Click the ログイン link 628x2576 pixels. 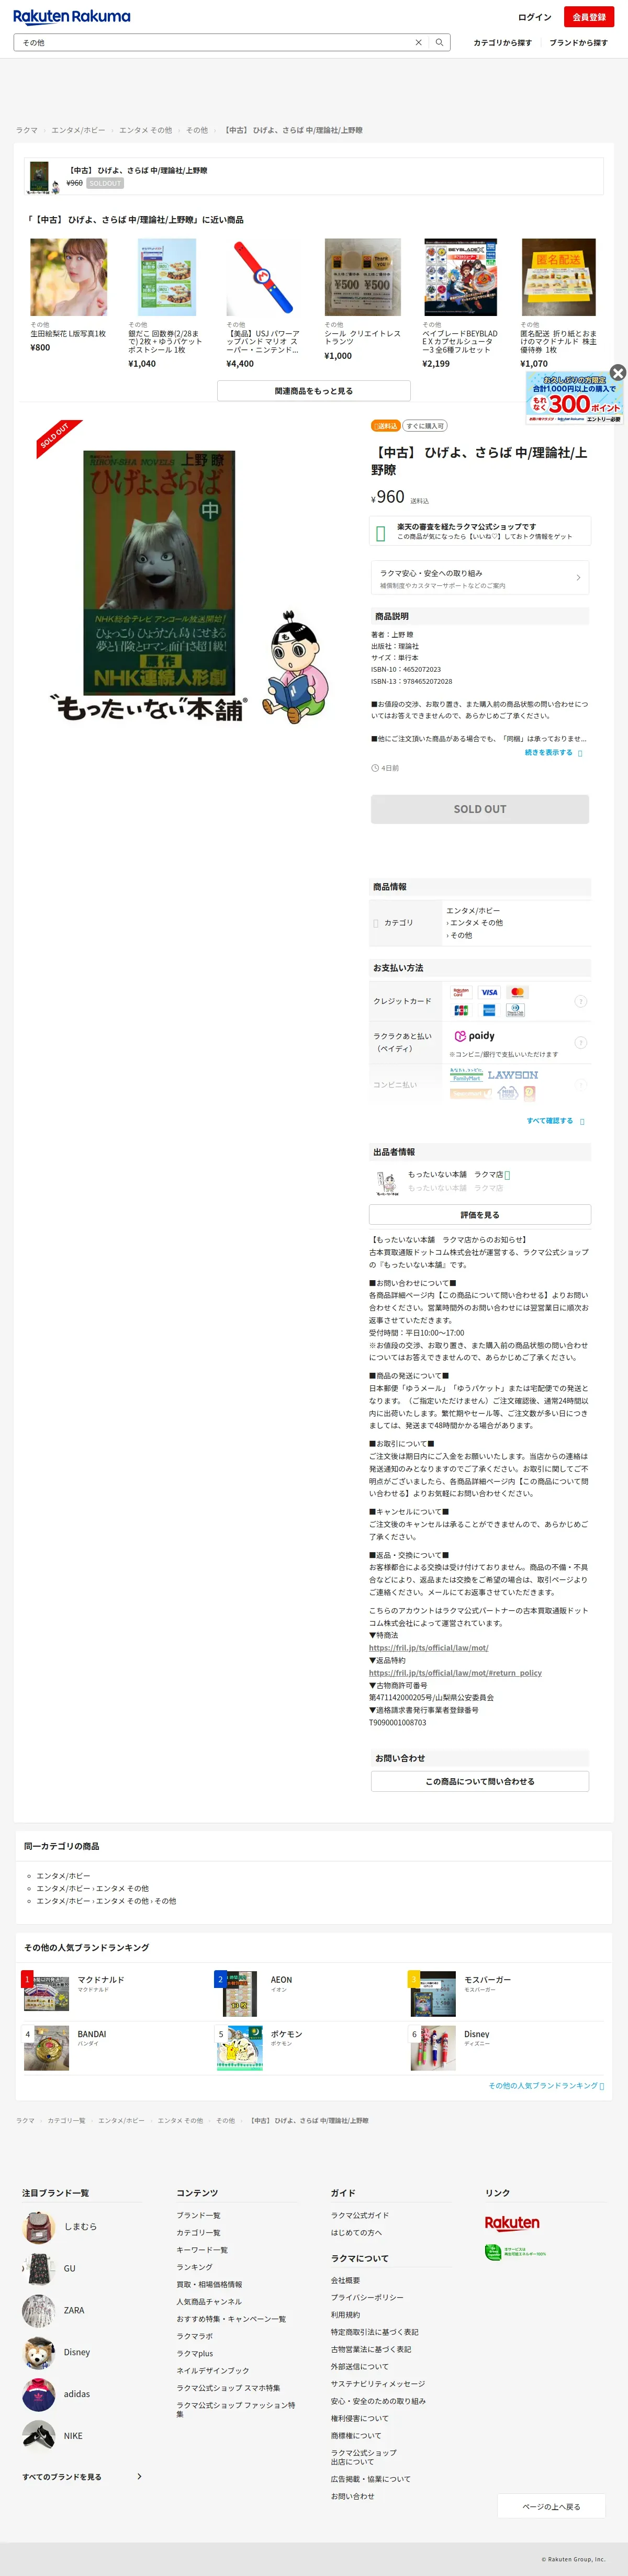click(534, 17)
